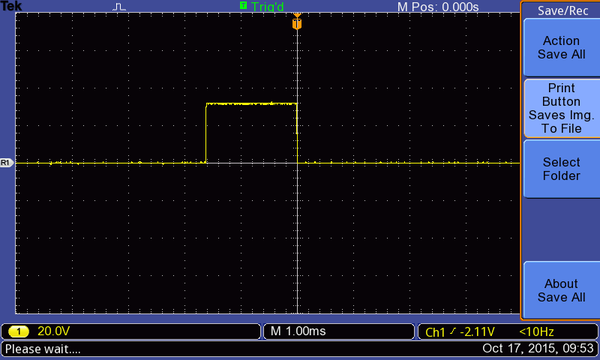
Task: Click the <10Hz trigger frequency readout
Action: pos(536,332)
